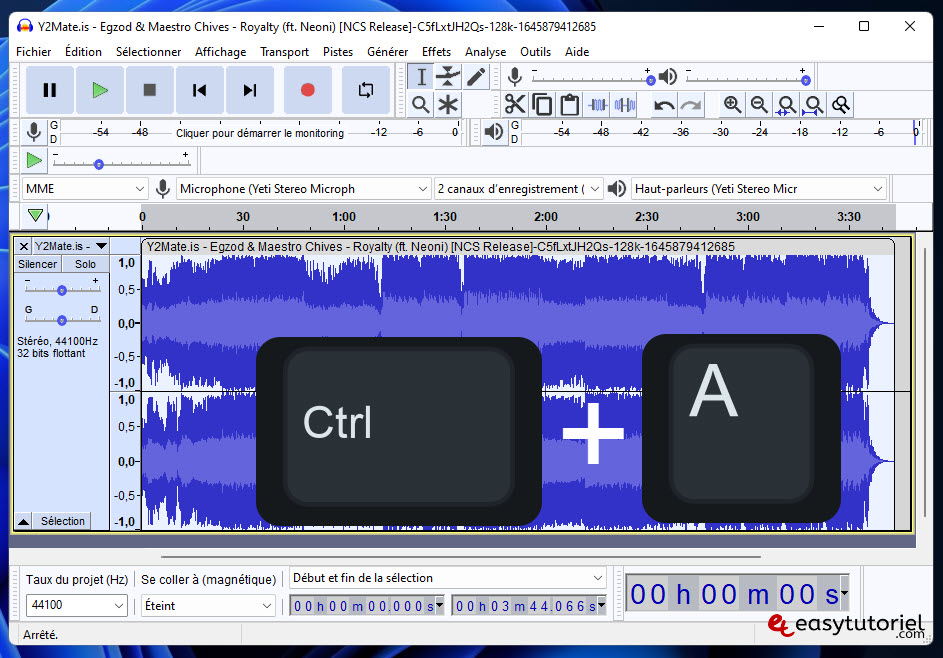Click the recording meter microphone icon

click(34, 132)
